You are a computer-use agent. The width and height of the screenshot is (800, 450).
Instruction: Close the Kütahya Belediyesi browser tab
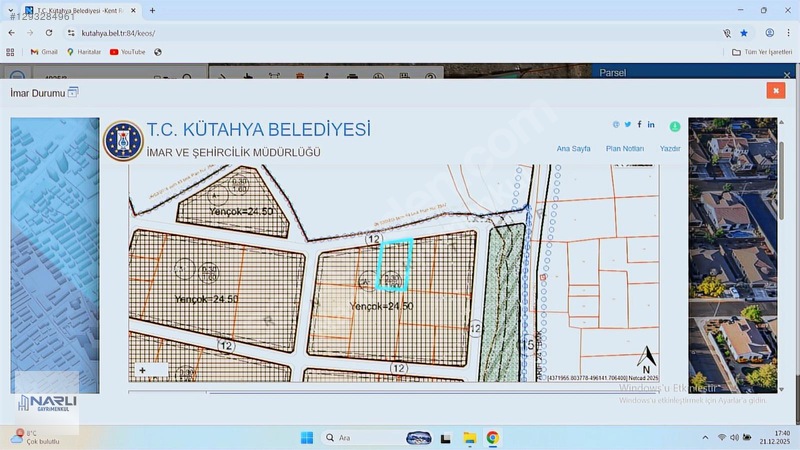133,10
